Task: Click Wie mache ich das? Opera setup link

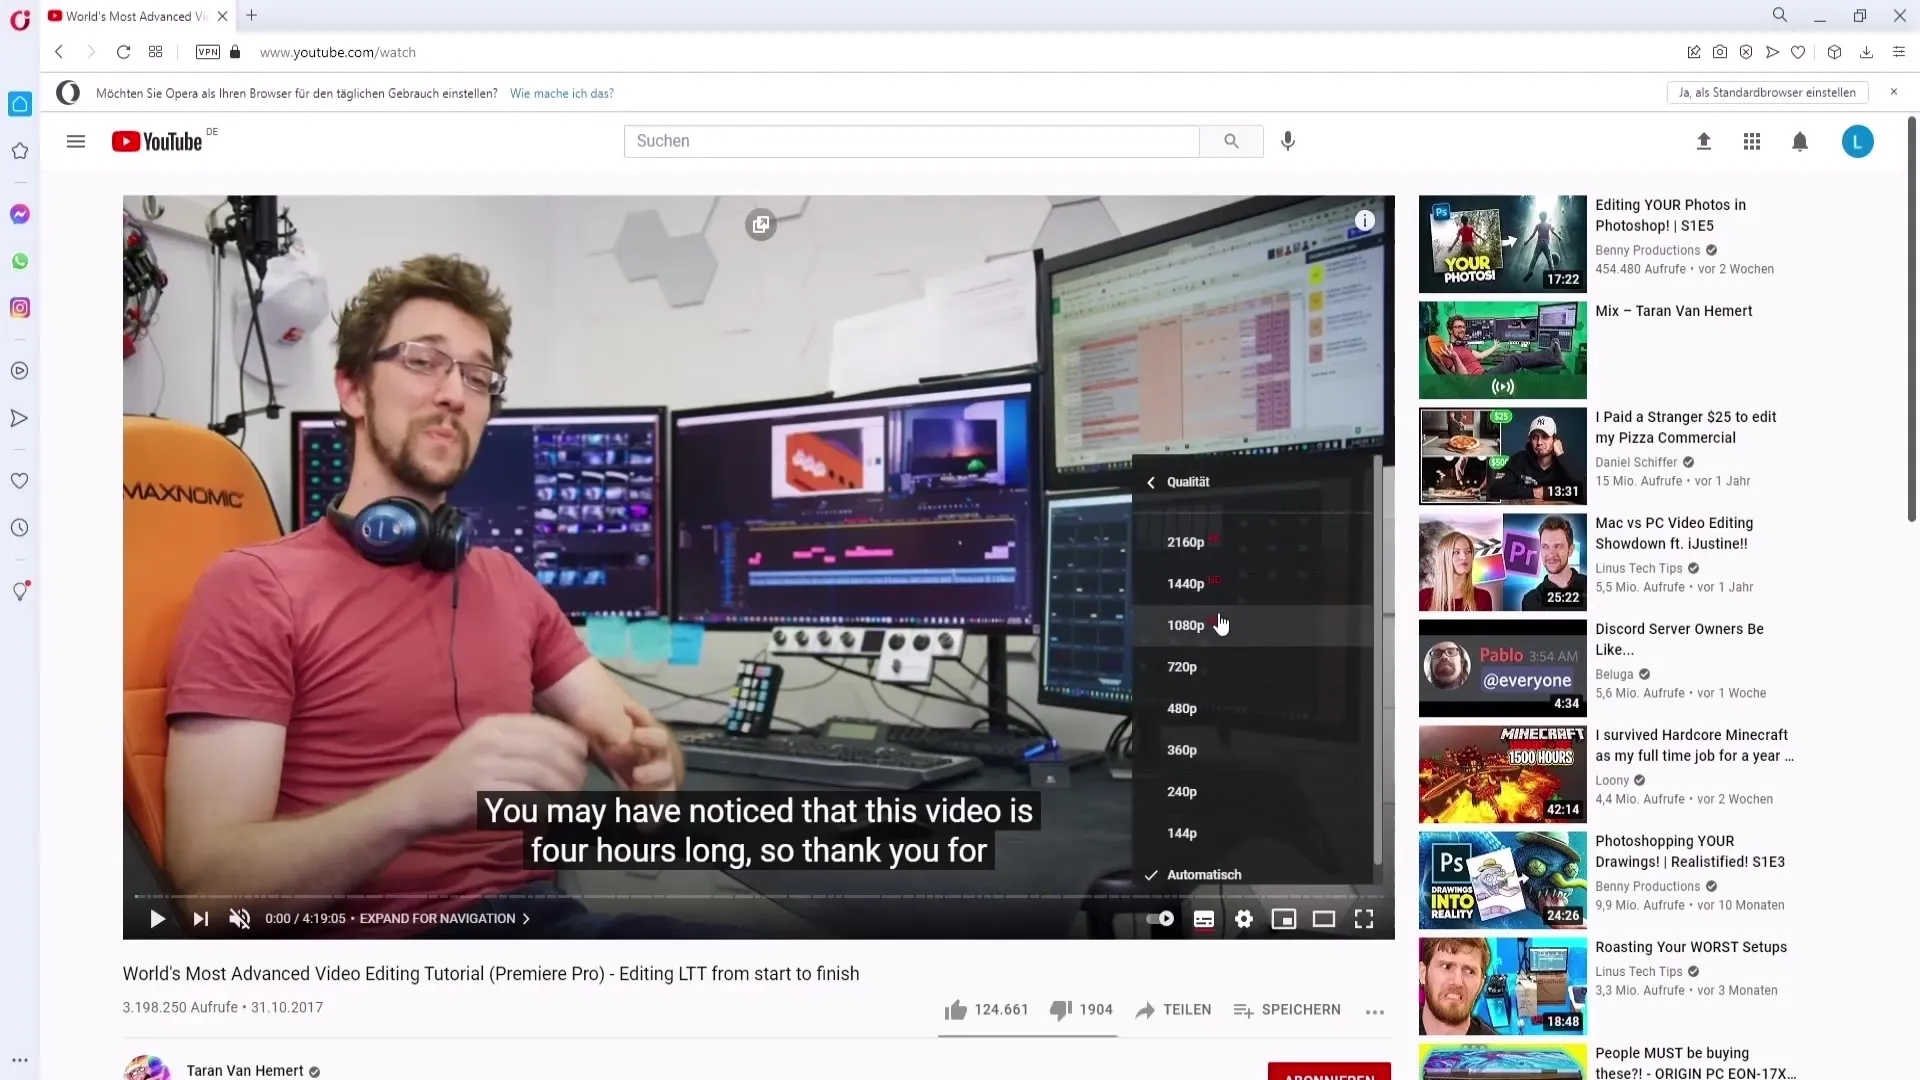Action: 562,94
